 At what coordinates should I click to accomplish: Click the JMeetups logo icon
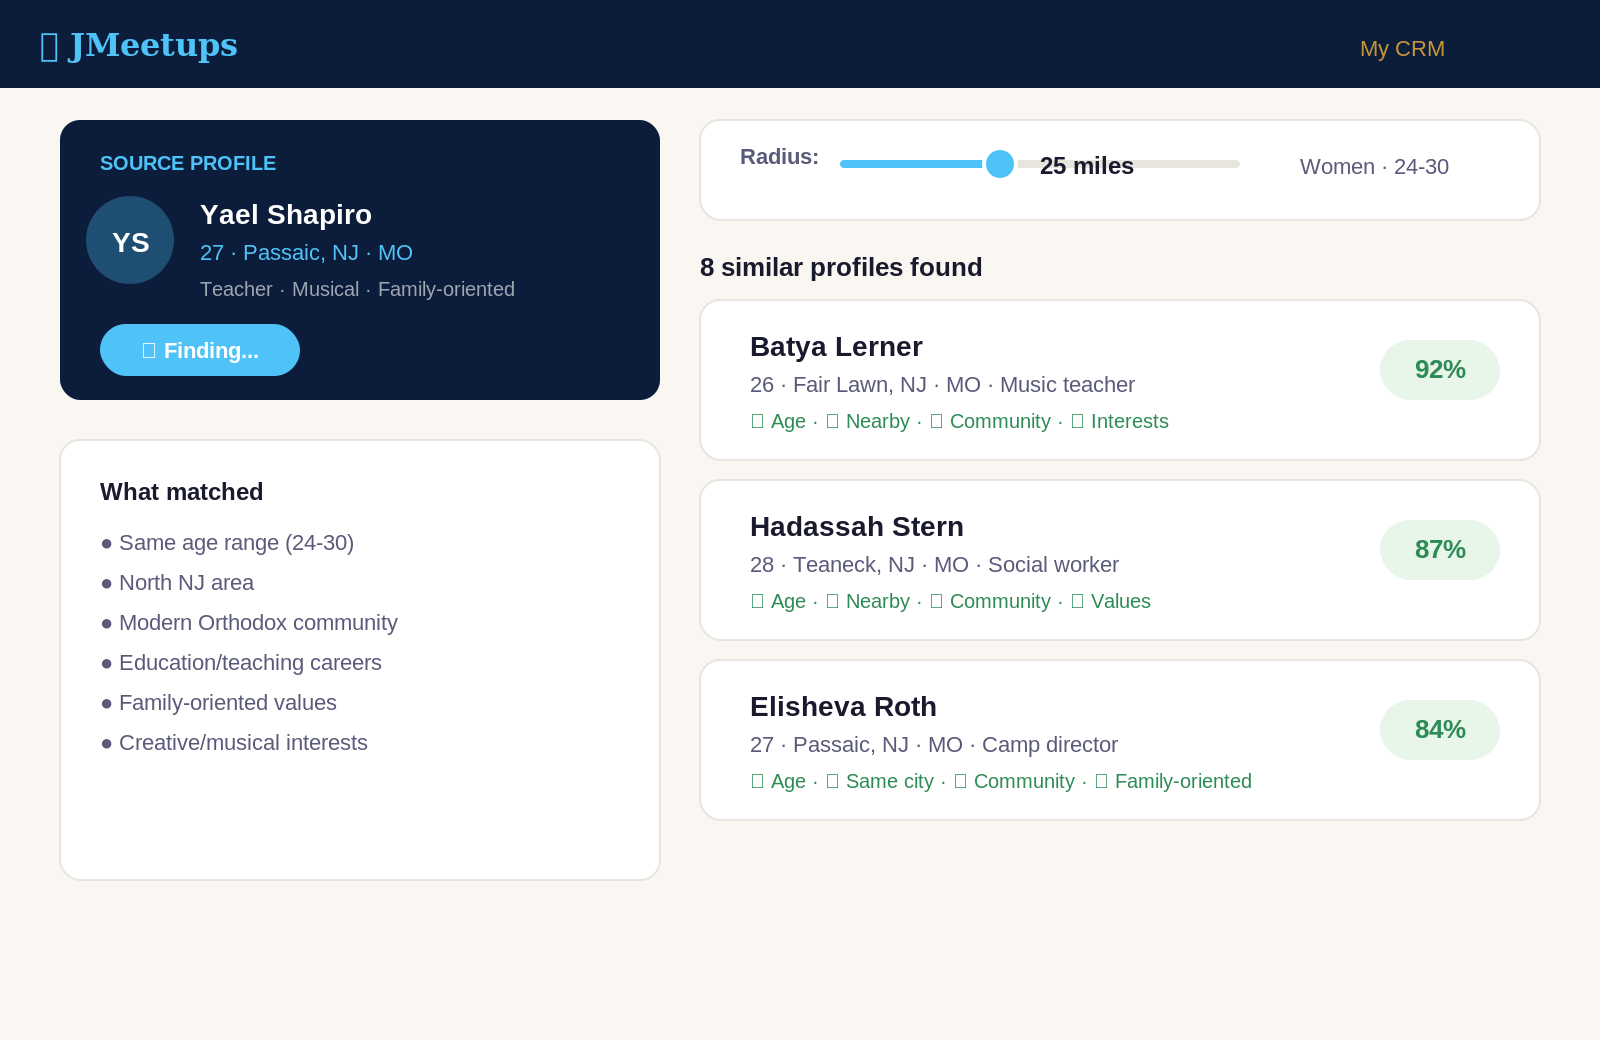tap(48, 46)
